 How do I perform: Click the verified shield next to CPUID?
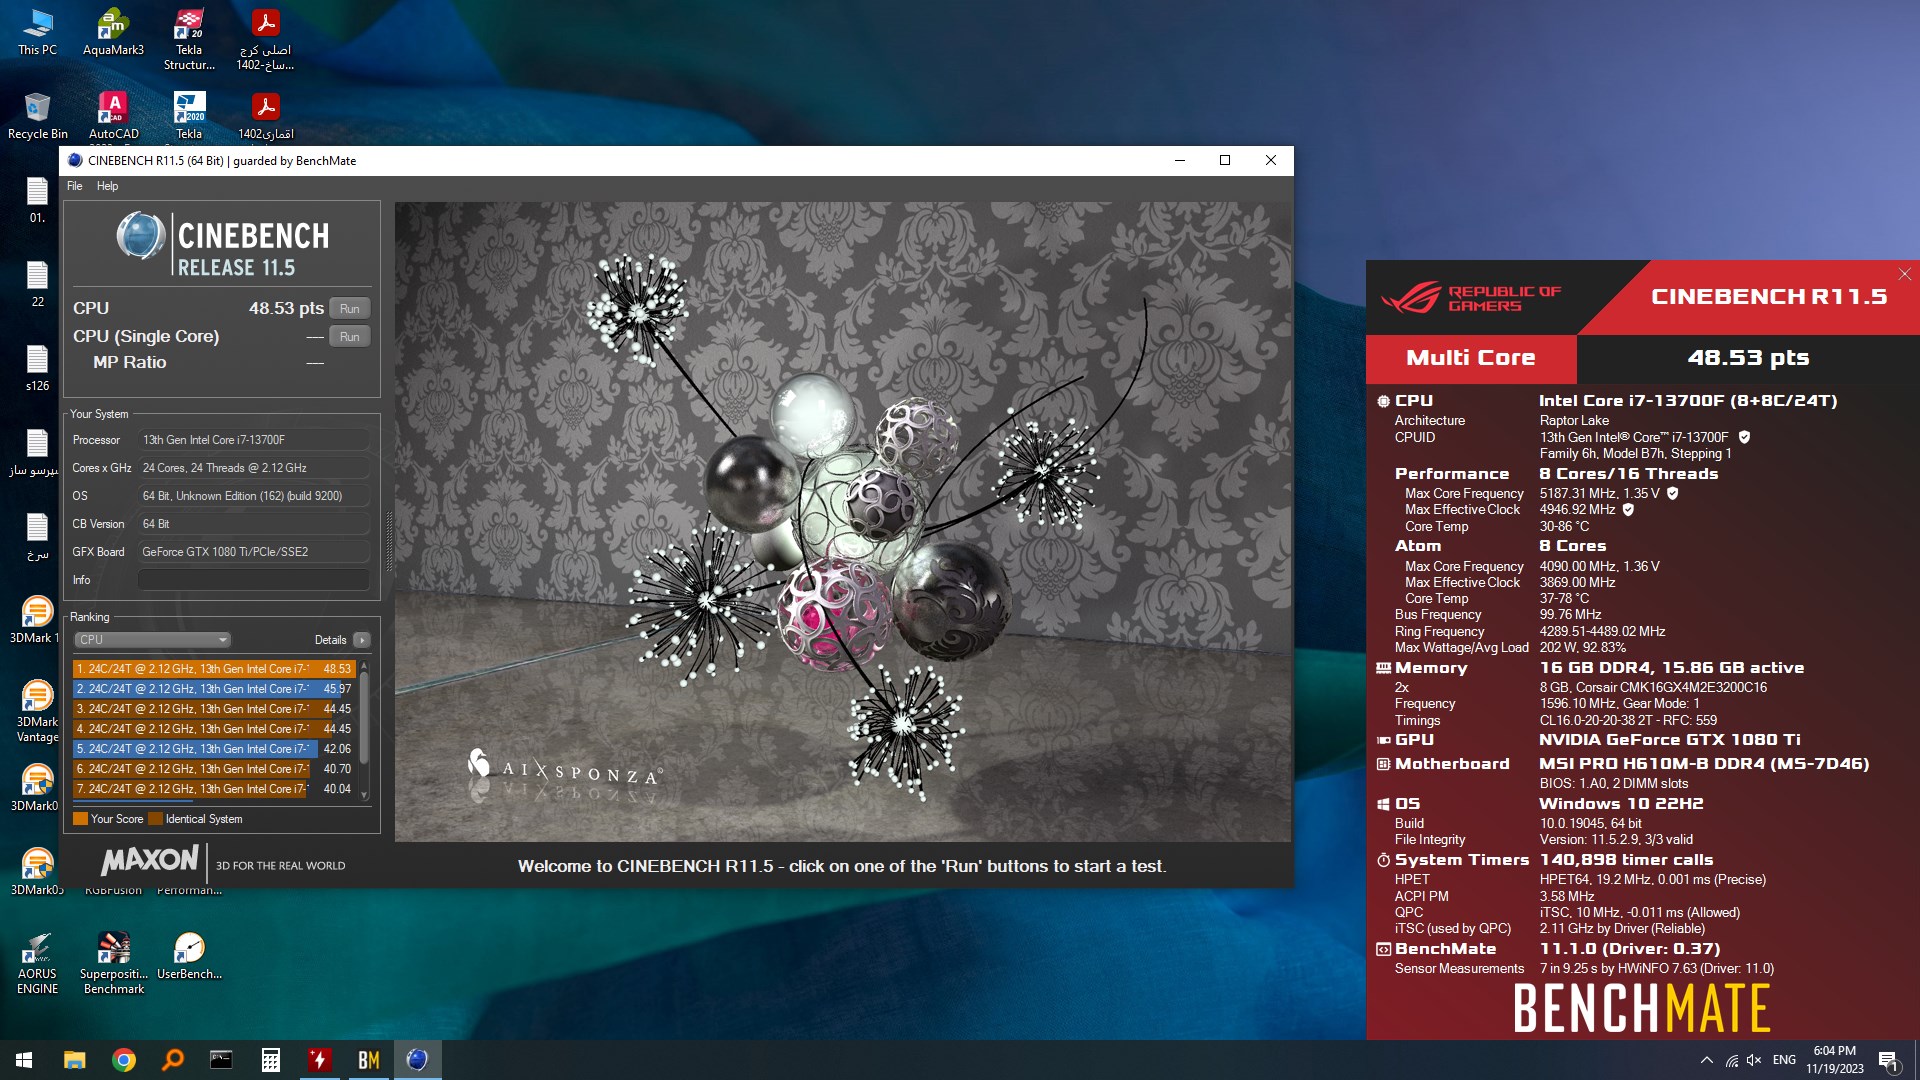coord(1744,437)
